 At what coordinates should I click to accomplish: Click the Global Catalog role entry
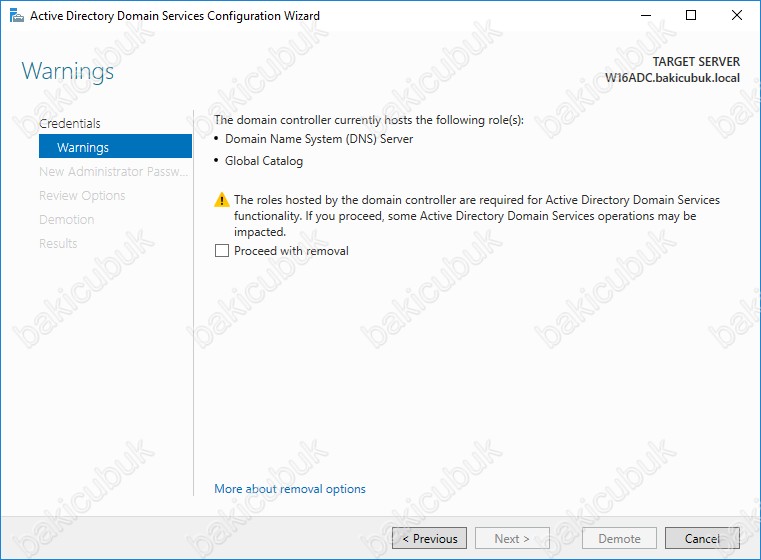point(264,161)
